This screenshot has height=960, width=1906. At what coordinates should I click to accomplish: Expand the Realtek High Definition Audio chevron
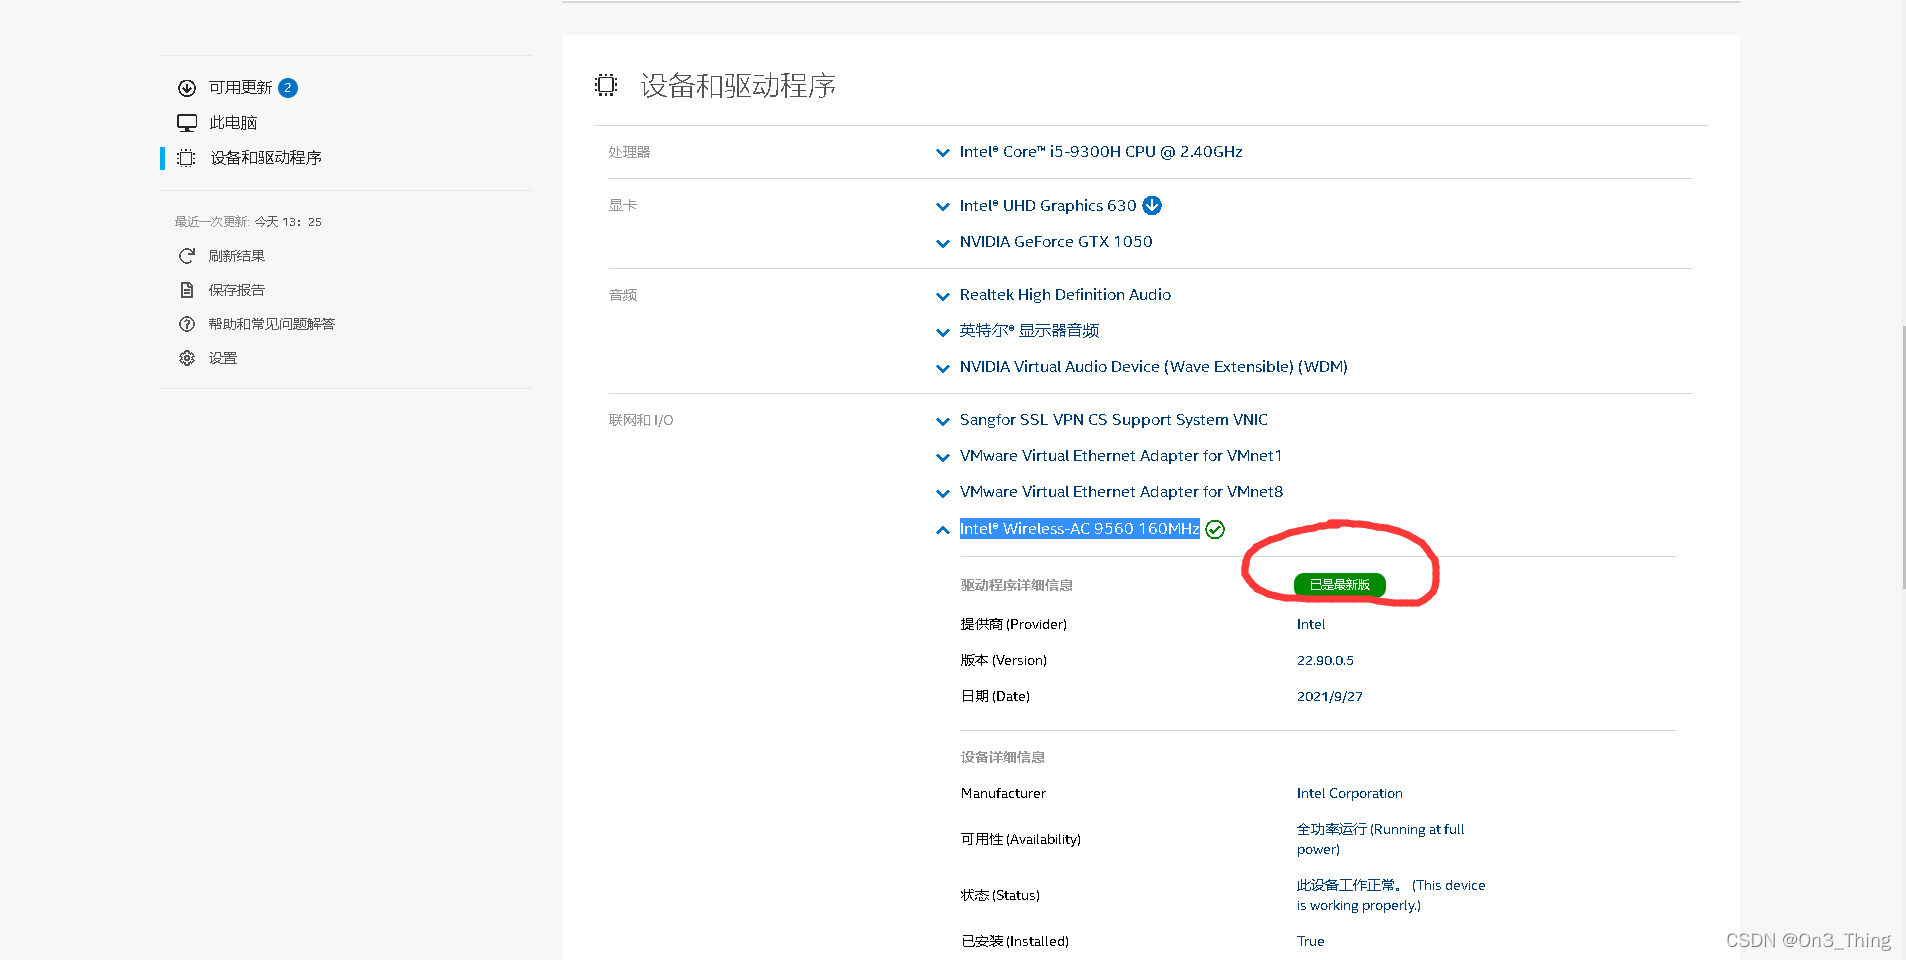point(942,296)
